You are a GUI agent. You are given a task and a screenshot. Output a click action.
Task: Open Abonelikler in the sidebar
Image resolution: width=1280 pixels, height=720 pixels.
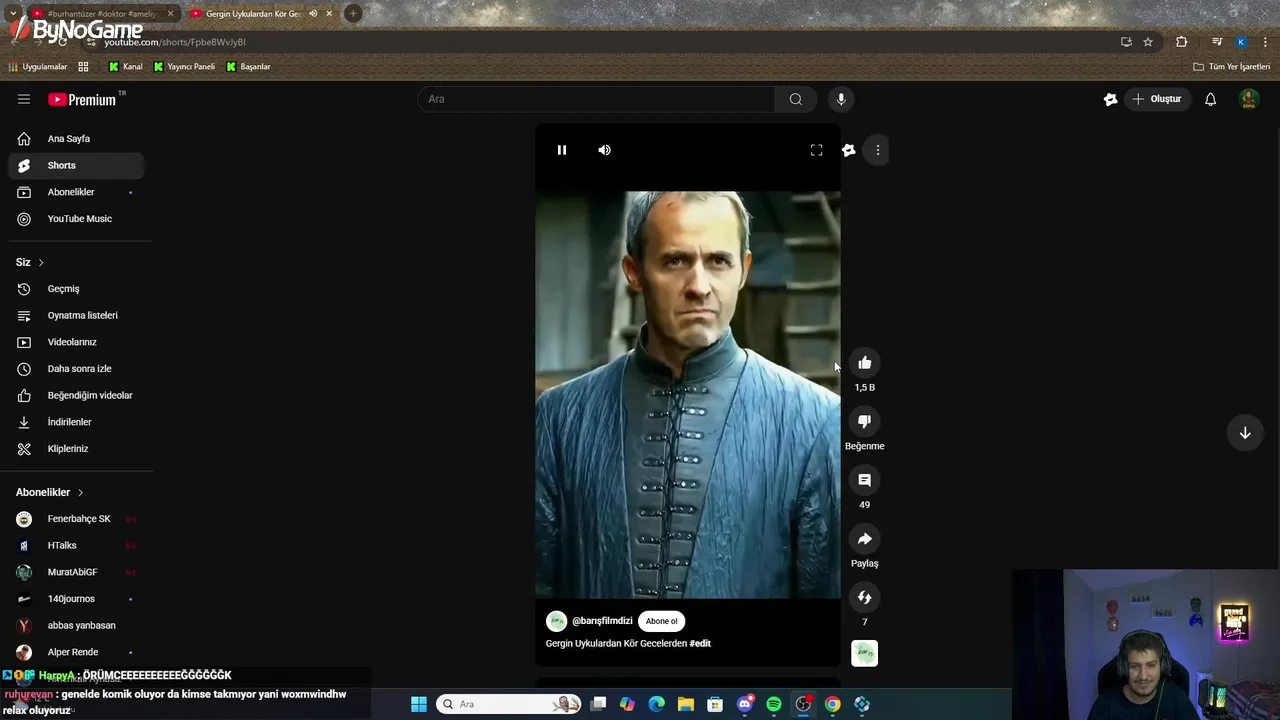click(x=76, y=192)
